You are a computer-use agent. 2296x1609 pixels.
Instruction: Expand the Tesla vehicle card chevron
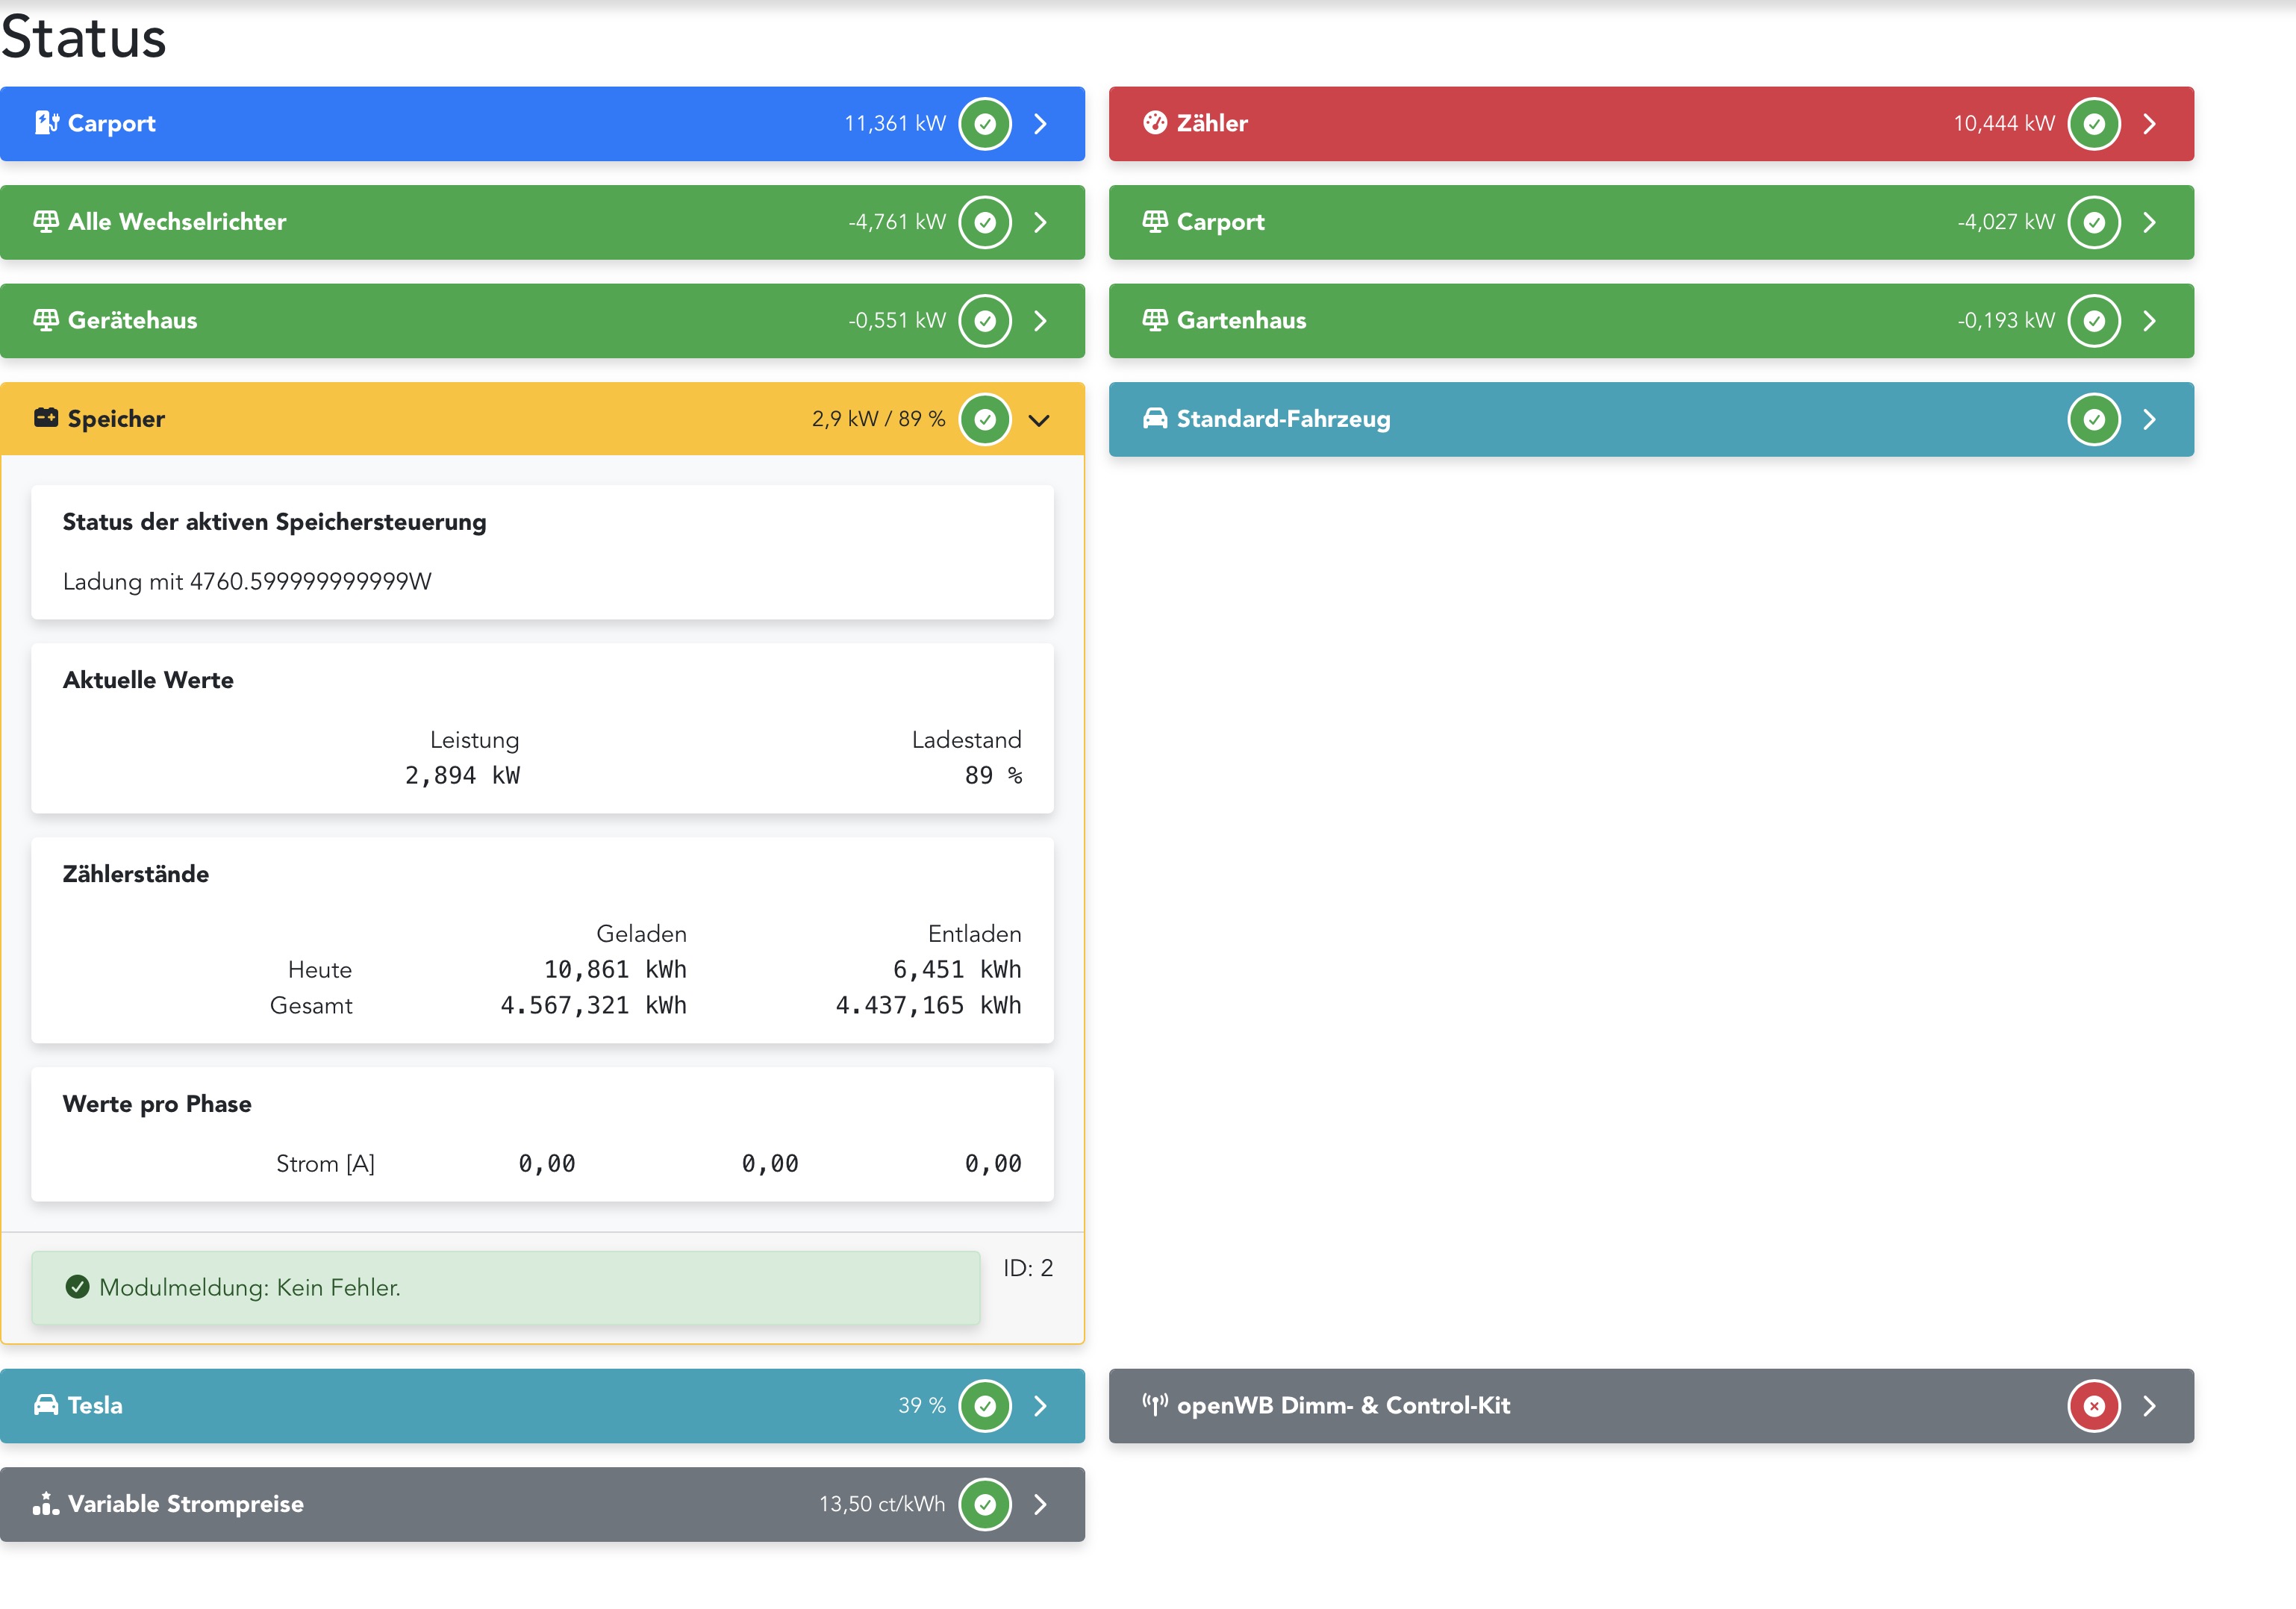(x=1040, y=1406)
